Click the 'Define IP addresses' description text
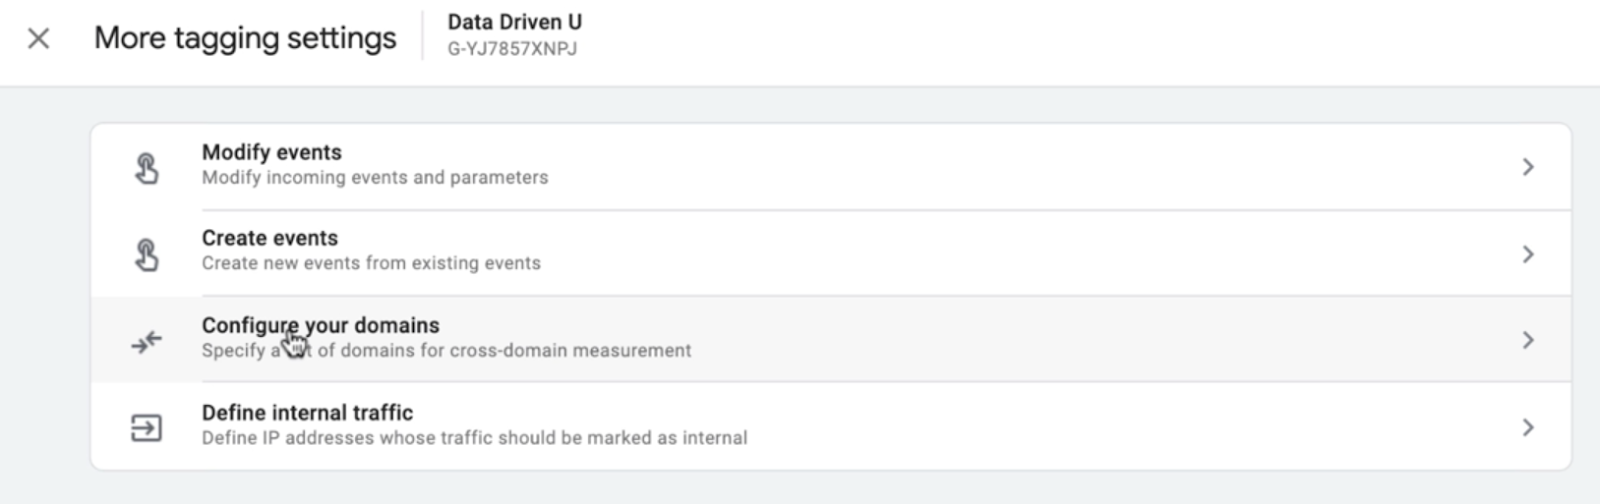1600x504 pixels. coord(474,437)
